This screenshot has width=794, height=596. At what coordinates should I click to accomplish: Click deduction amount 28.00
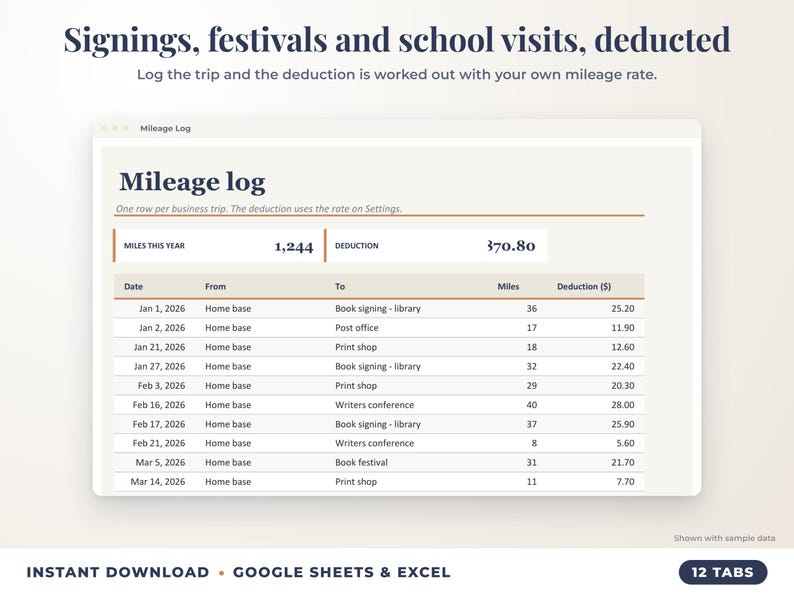click(622, 405)
